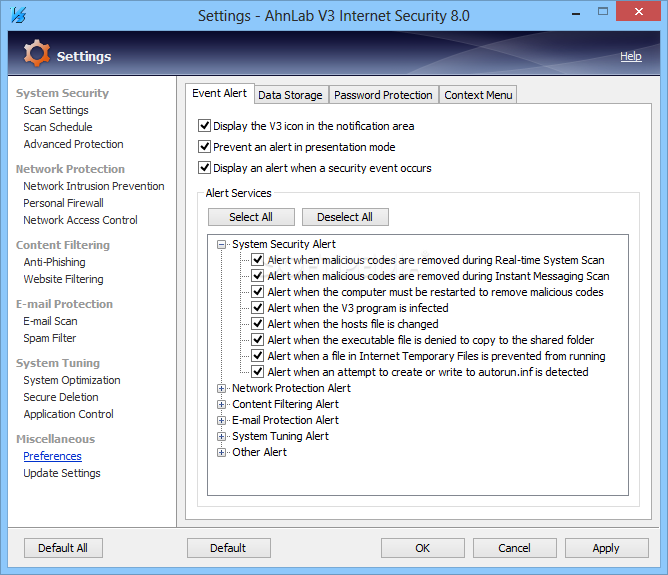Click the Default All button

tap(63, 548)
